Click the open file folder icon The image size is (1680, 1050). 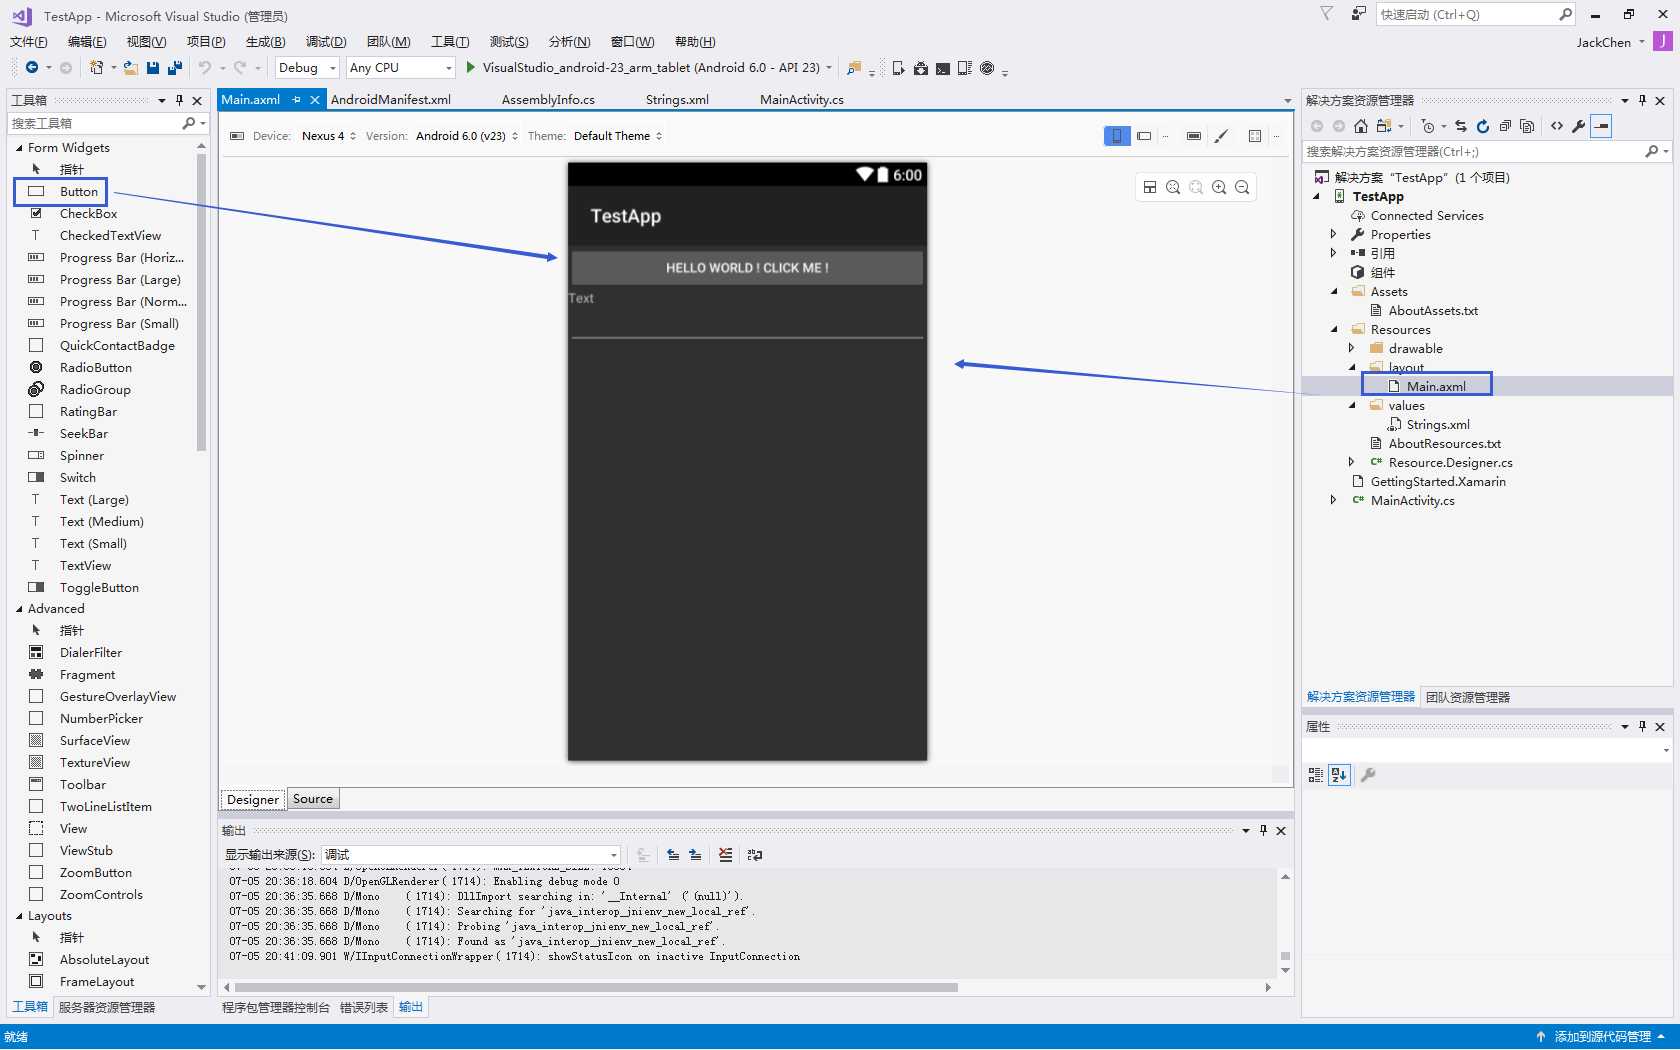click(x=130, y=68)
